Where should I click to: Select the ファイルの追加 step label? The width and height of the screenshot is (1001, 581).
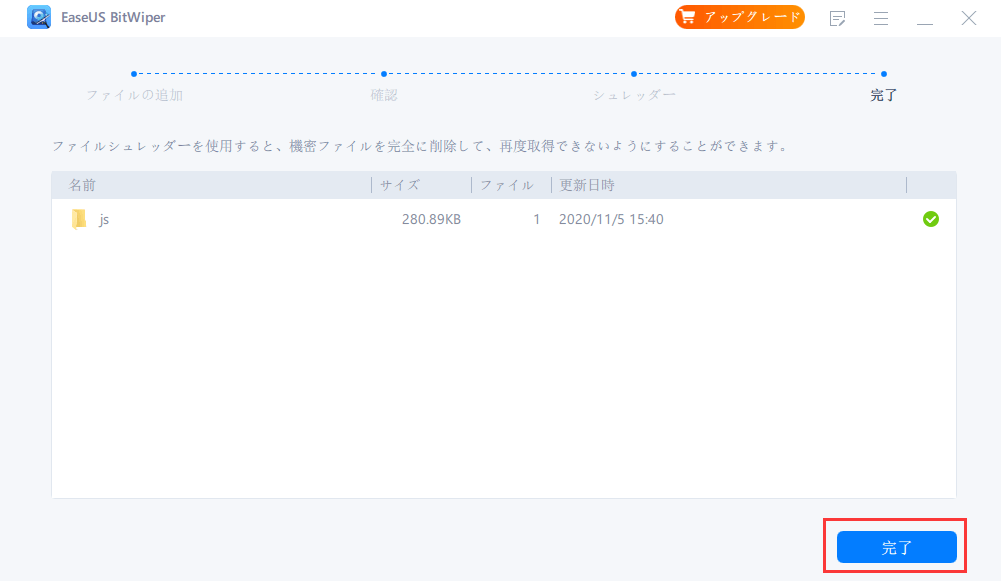(x=134, y=95)
